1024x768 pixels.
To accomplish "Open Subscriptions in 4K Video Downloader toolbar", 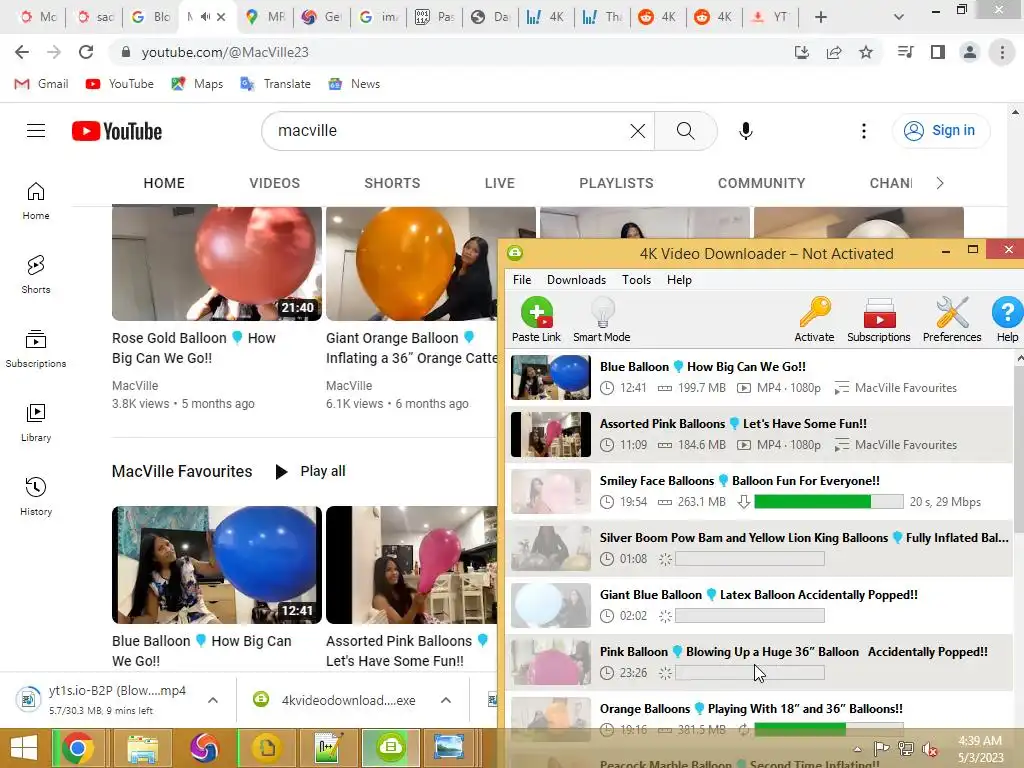I will [878, 319].
